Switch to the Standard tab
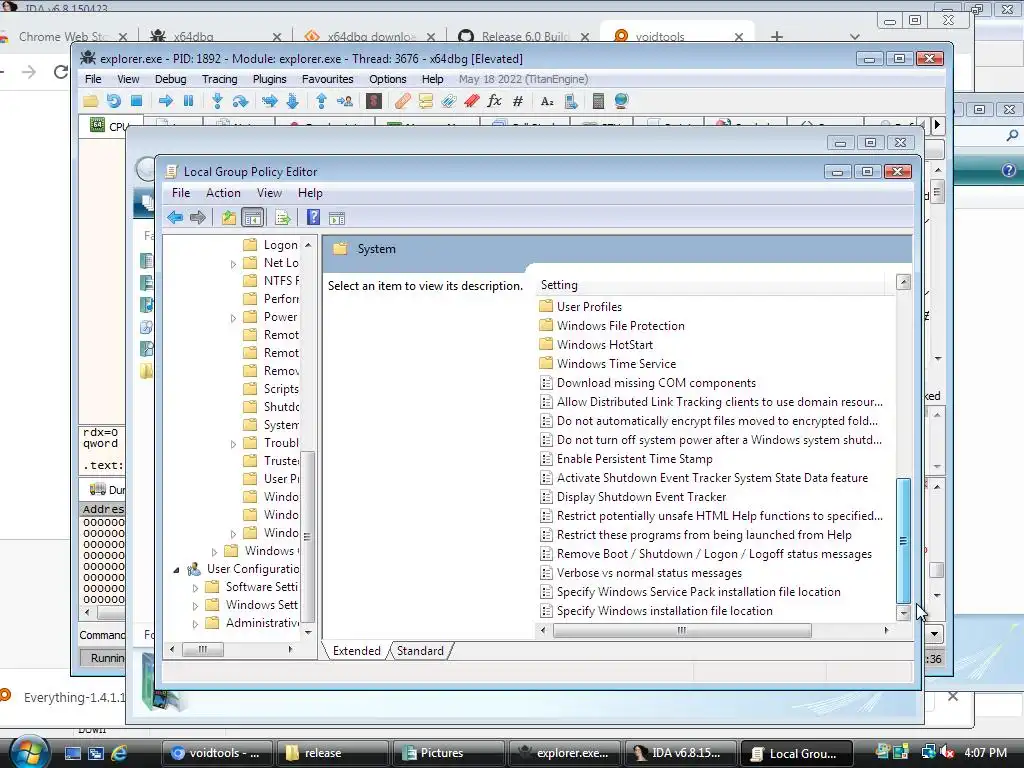1024x768 pixels. tap(420, 650)
